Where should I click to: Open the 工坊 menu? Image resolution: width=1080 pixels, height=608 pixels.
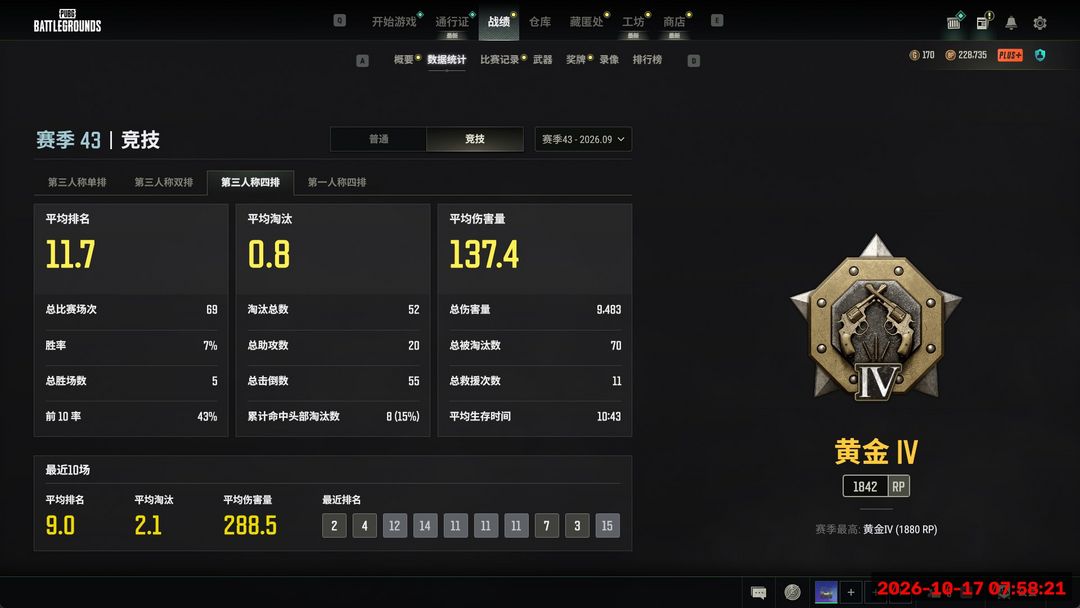tap(633, 22)
